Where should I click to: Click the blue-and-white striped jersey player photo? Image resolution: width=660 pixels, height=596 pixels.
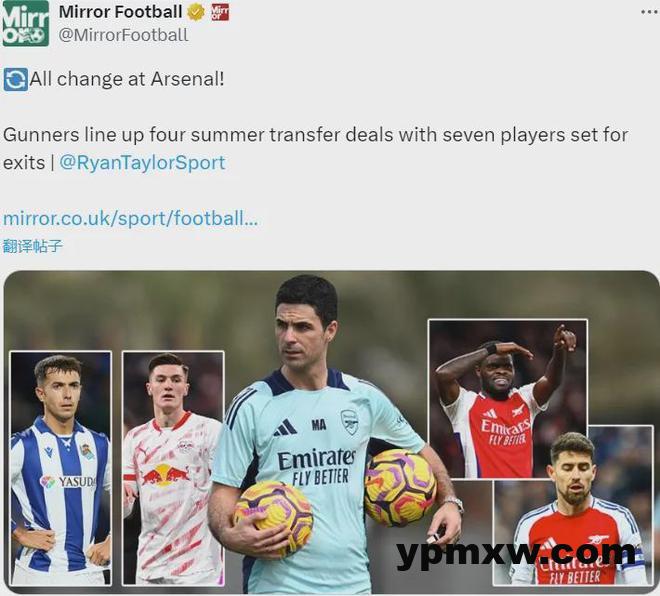tap(61, 468)
